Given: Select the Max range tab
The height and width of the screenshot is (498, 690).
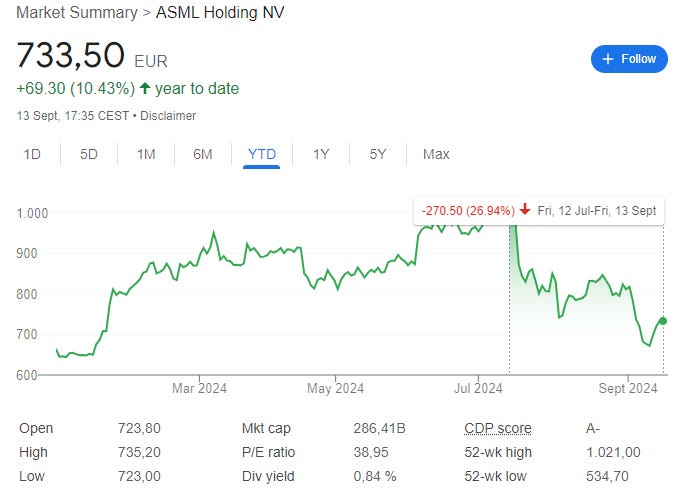Looking at the screenshot, I should click(x=436, y=154).
